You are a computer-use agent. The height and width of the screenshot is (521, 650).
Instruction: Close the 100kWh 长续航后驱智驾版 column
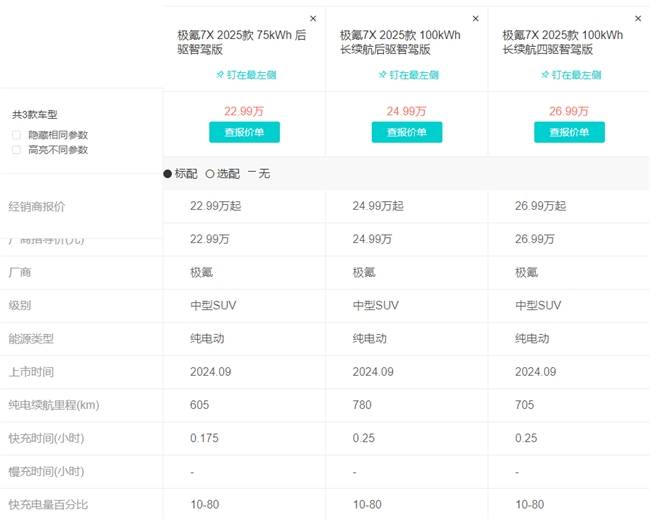475,19
